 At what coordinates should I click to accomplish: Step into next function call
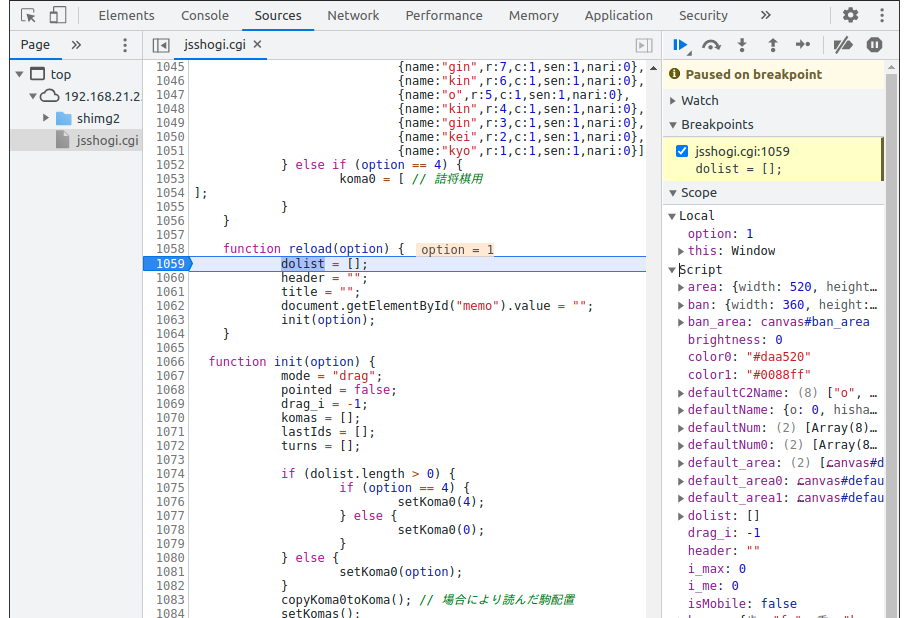click(x=741, y=45)
